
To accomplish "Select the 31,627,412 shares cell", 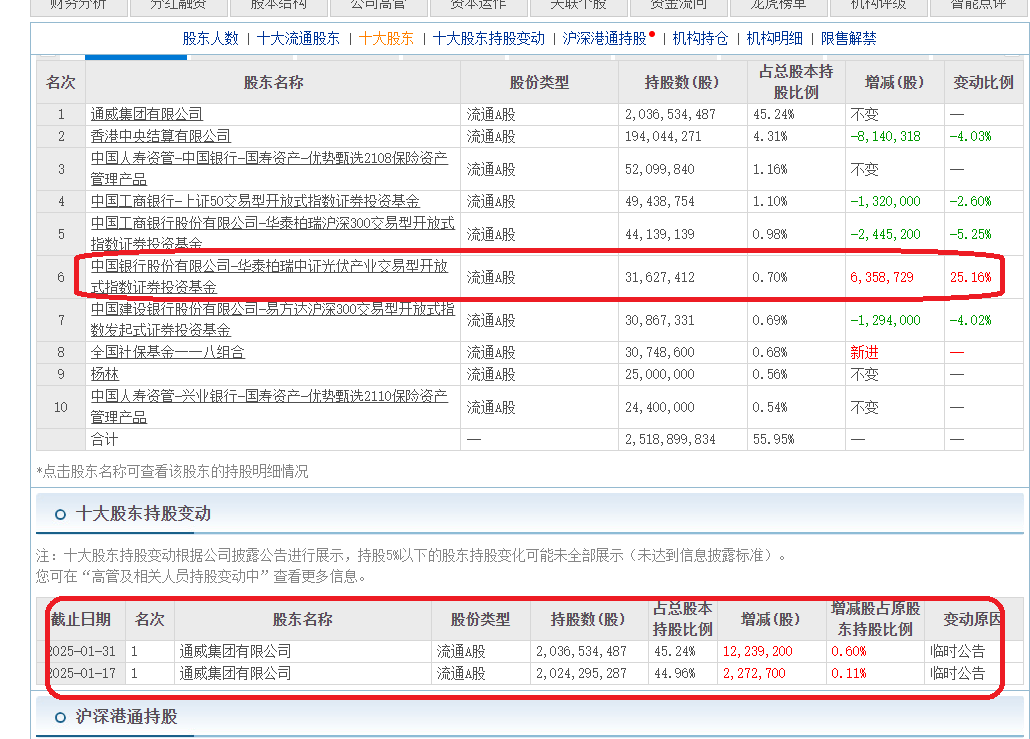I will 660,277.
